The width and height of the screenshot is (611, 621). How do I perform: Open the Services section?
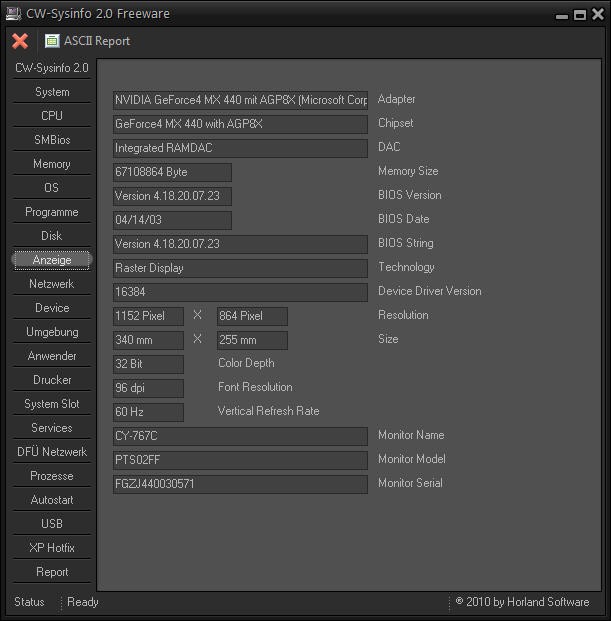pos(52,428)
